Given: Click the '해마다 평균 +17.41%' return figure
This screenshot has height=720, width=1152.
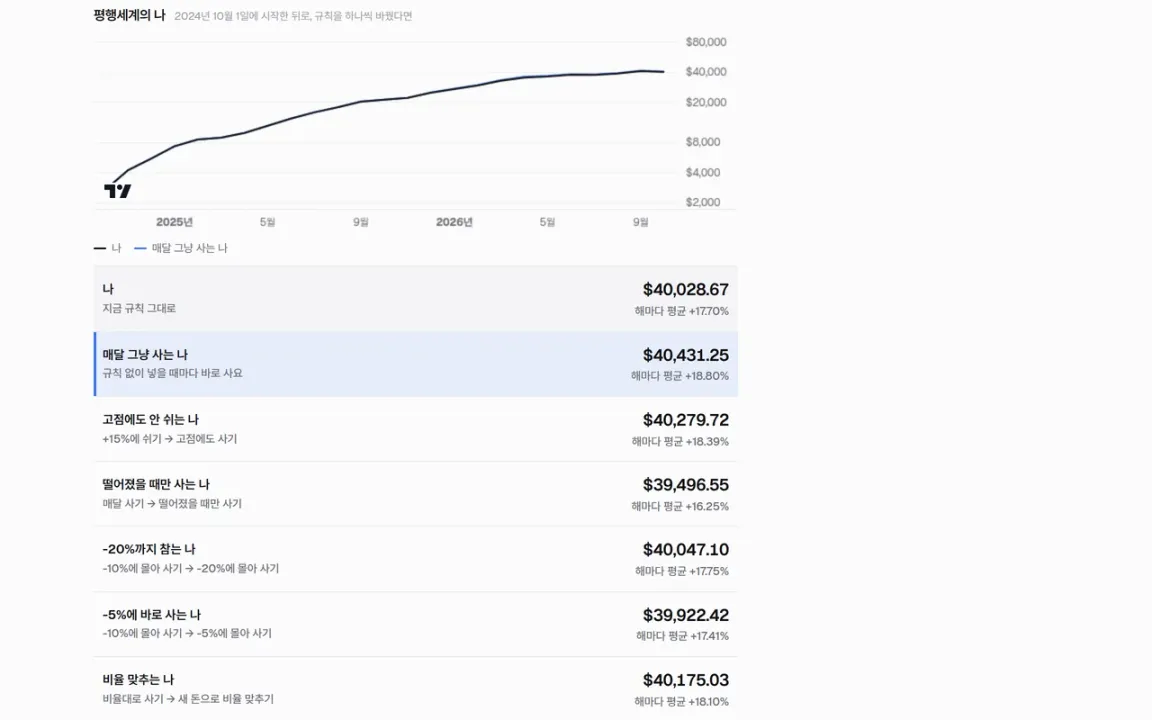Looking at the screenshot, I should [x=683, y=636].
